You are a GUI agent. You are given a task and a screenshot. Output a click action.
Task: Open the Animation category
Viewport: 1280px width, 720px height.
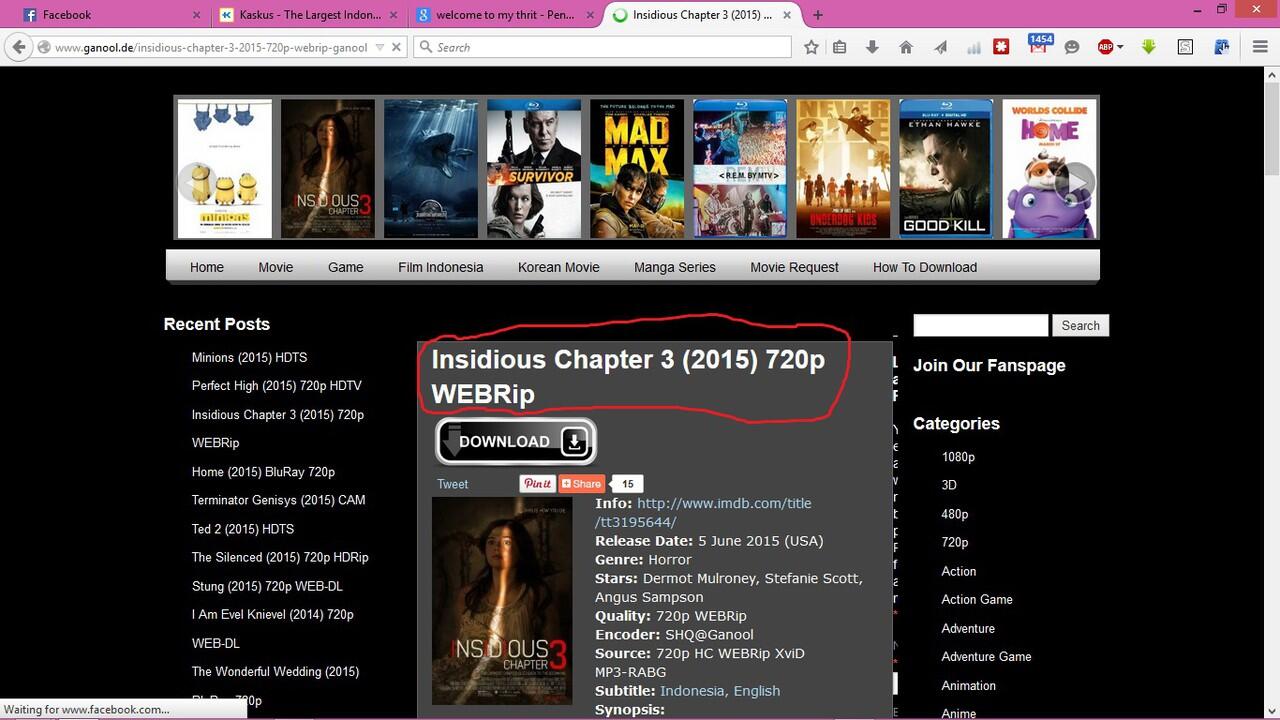click(968, 685)
